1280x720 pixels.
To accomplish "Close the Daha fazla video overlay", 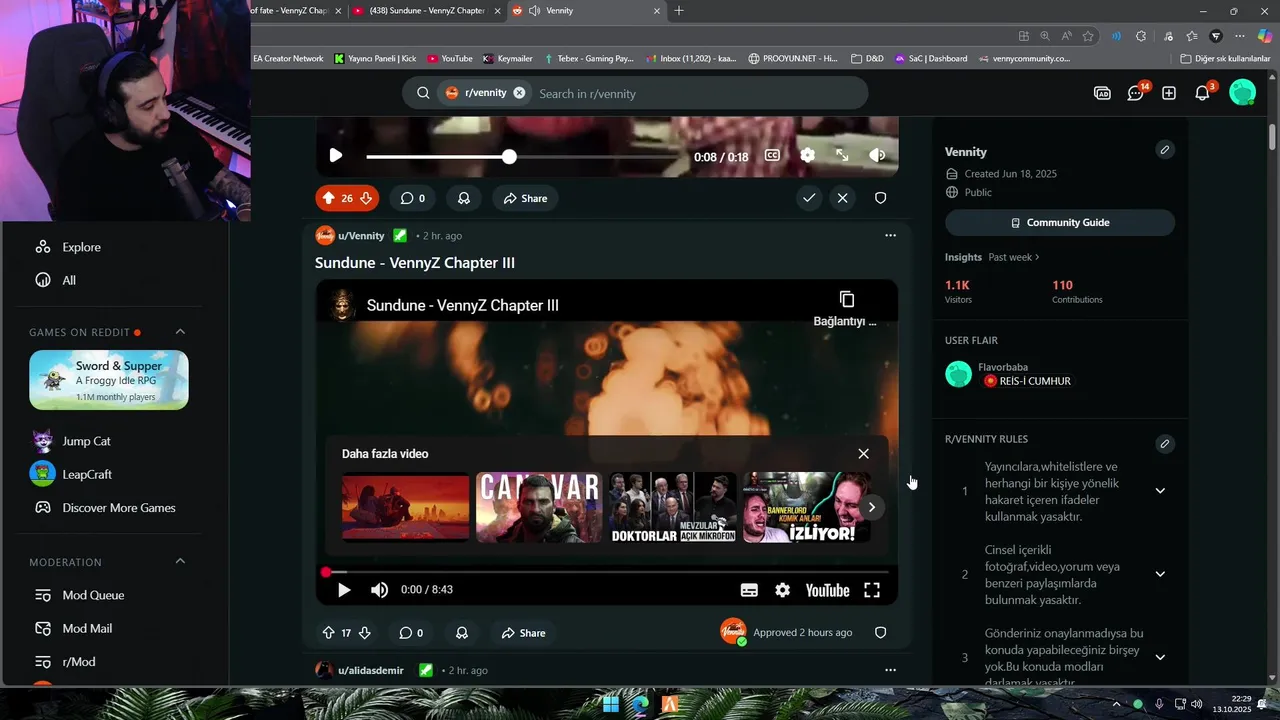I will click(x=863, y=453).
